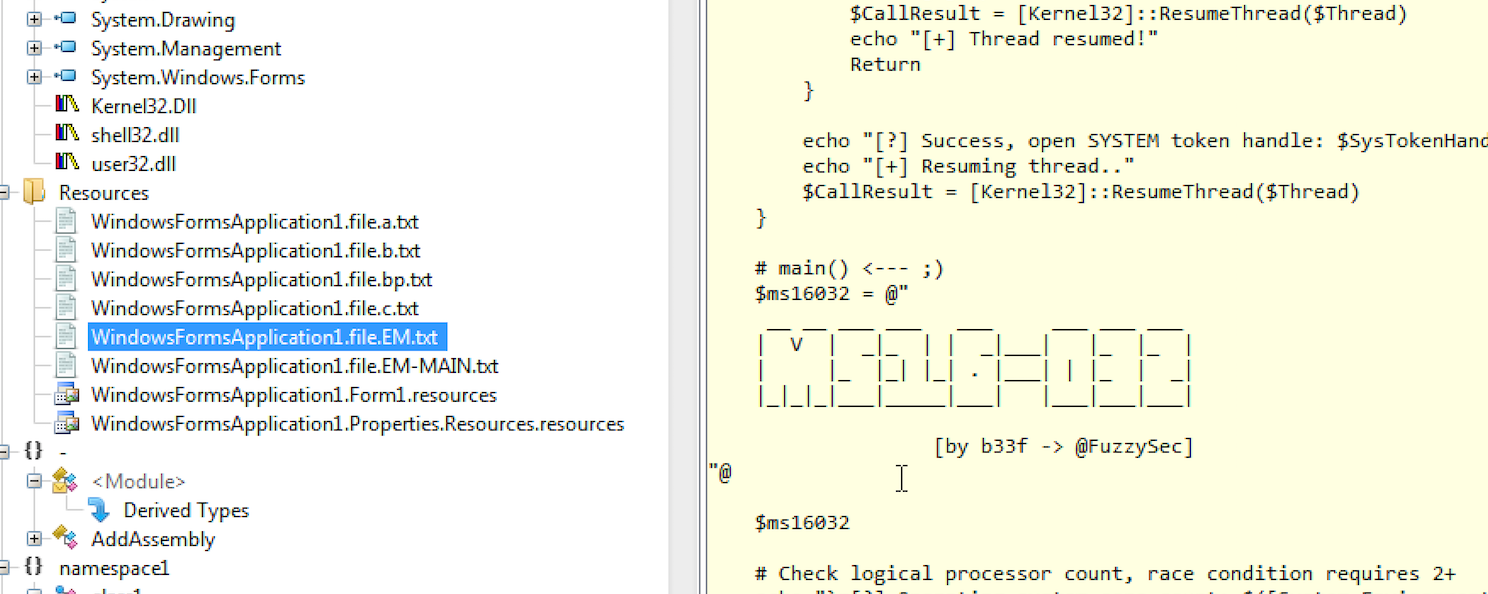Open WindowsFormsApplication1.file.a.txt resource
1488x594 pixels.
[254, 222]
